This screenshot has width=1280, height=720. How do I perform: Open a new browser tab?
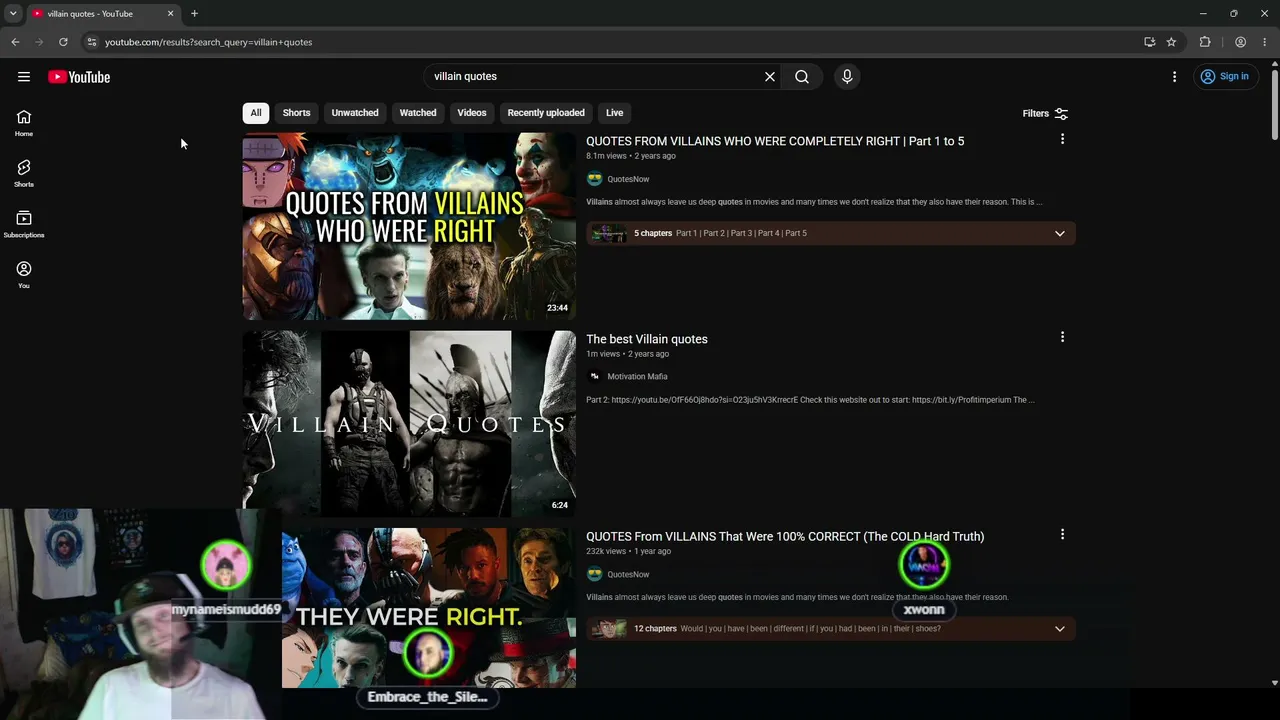tap(194, 14)
